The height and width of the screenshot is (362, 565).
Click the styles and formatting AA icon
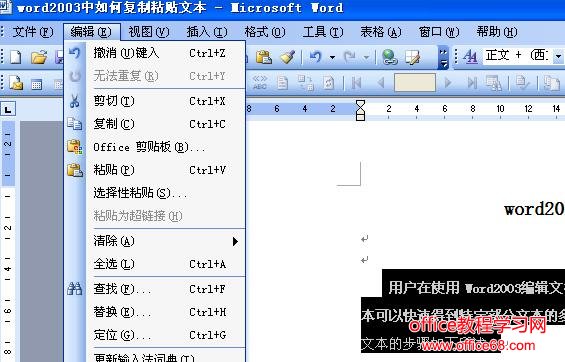(470, 57)
